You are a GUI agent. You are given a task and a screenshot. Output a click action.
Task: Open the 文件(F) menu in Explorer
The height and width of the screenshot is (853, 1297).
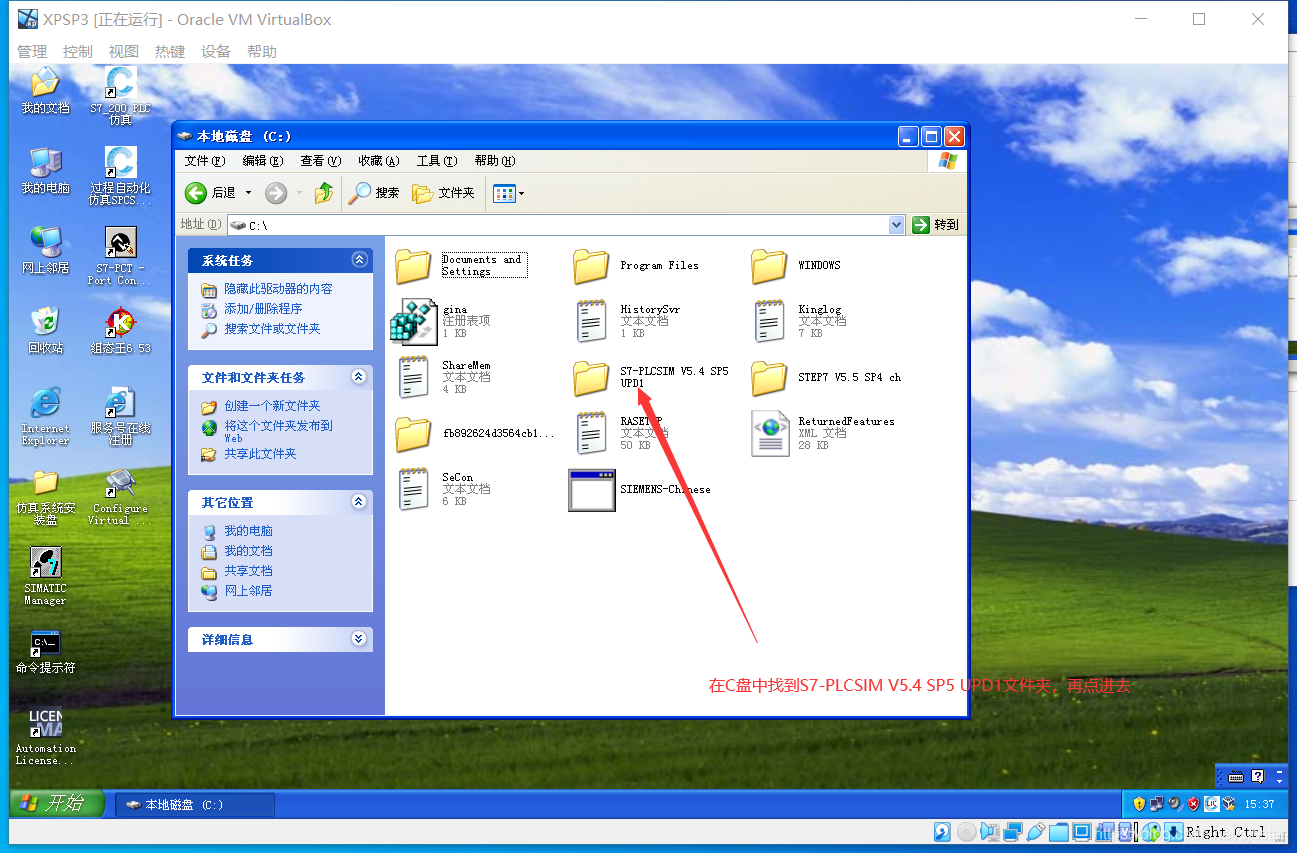click(x=205, y=161)
